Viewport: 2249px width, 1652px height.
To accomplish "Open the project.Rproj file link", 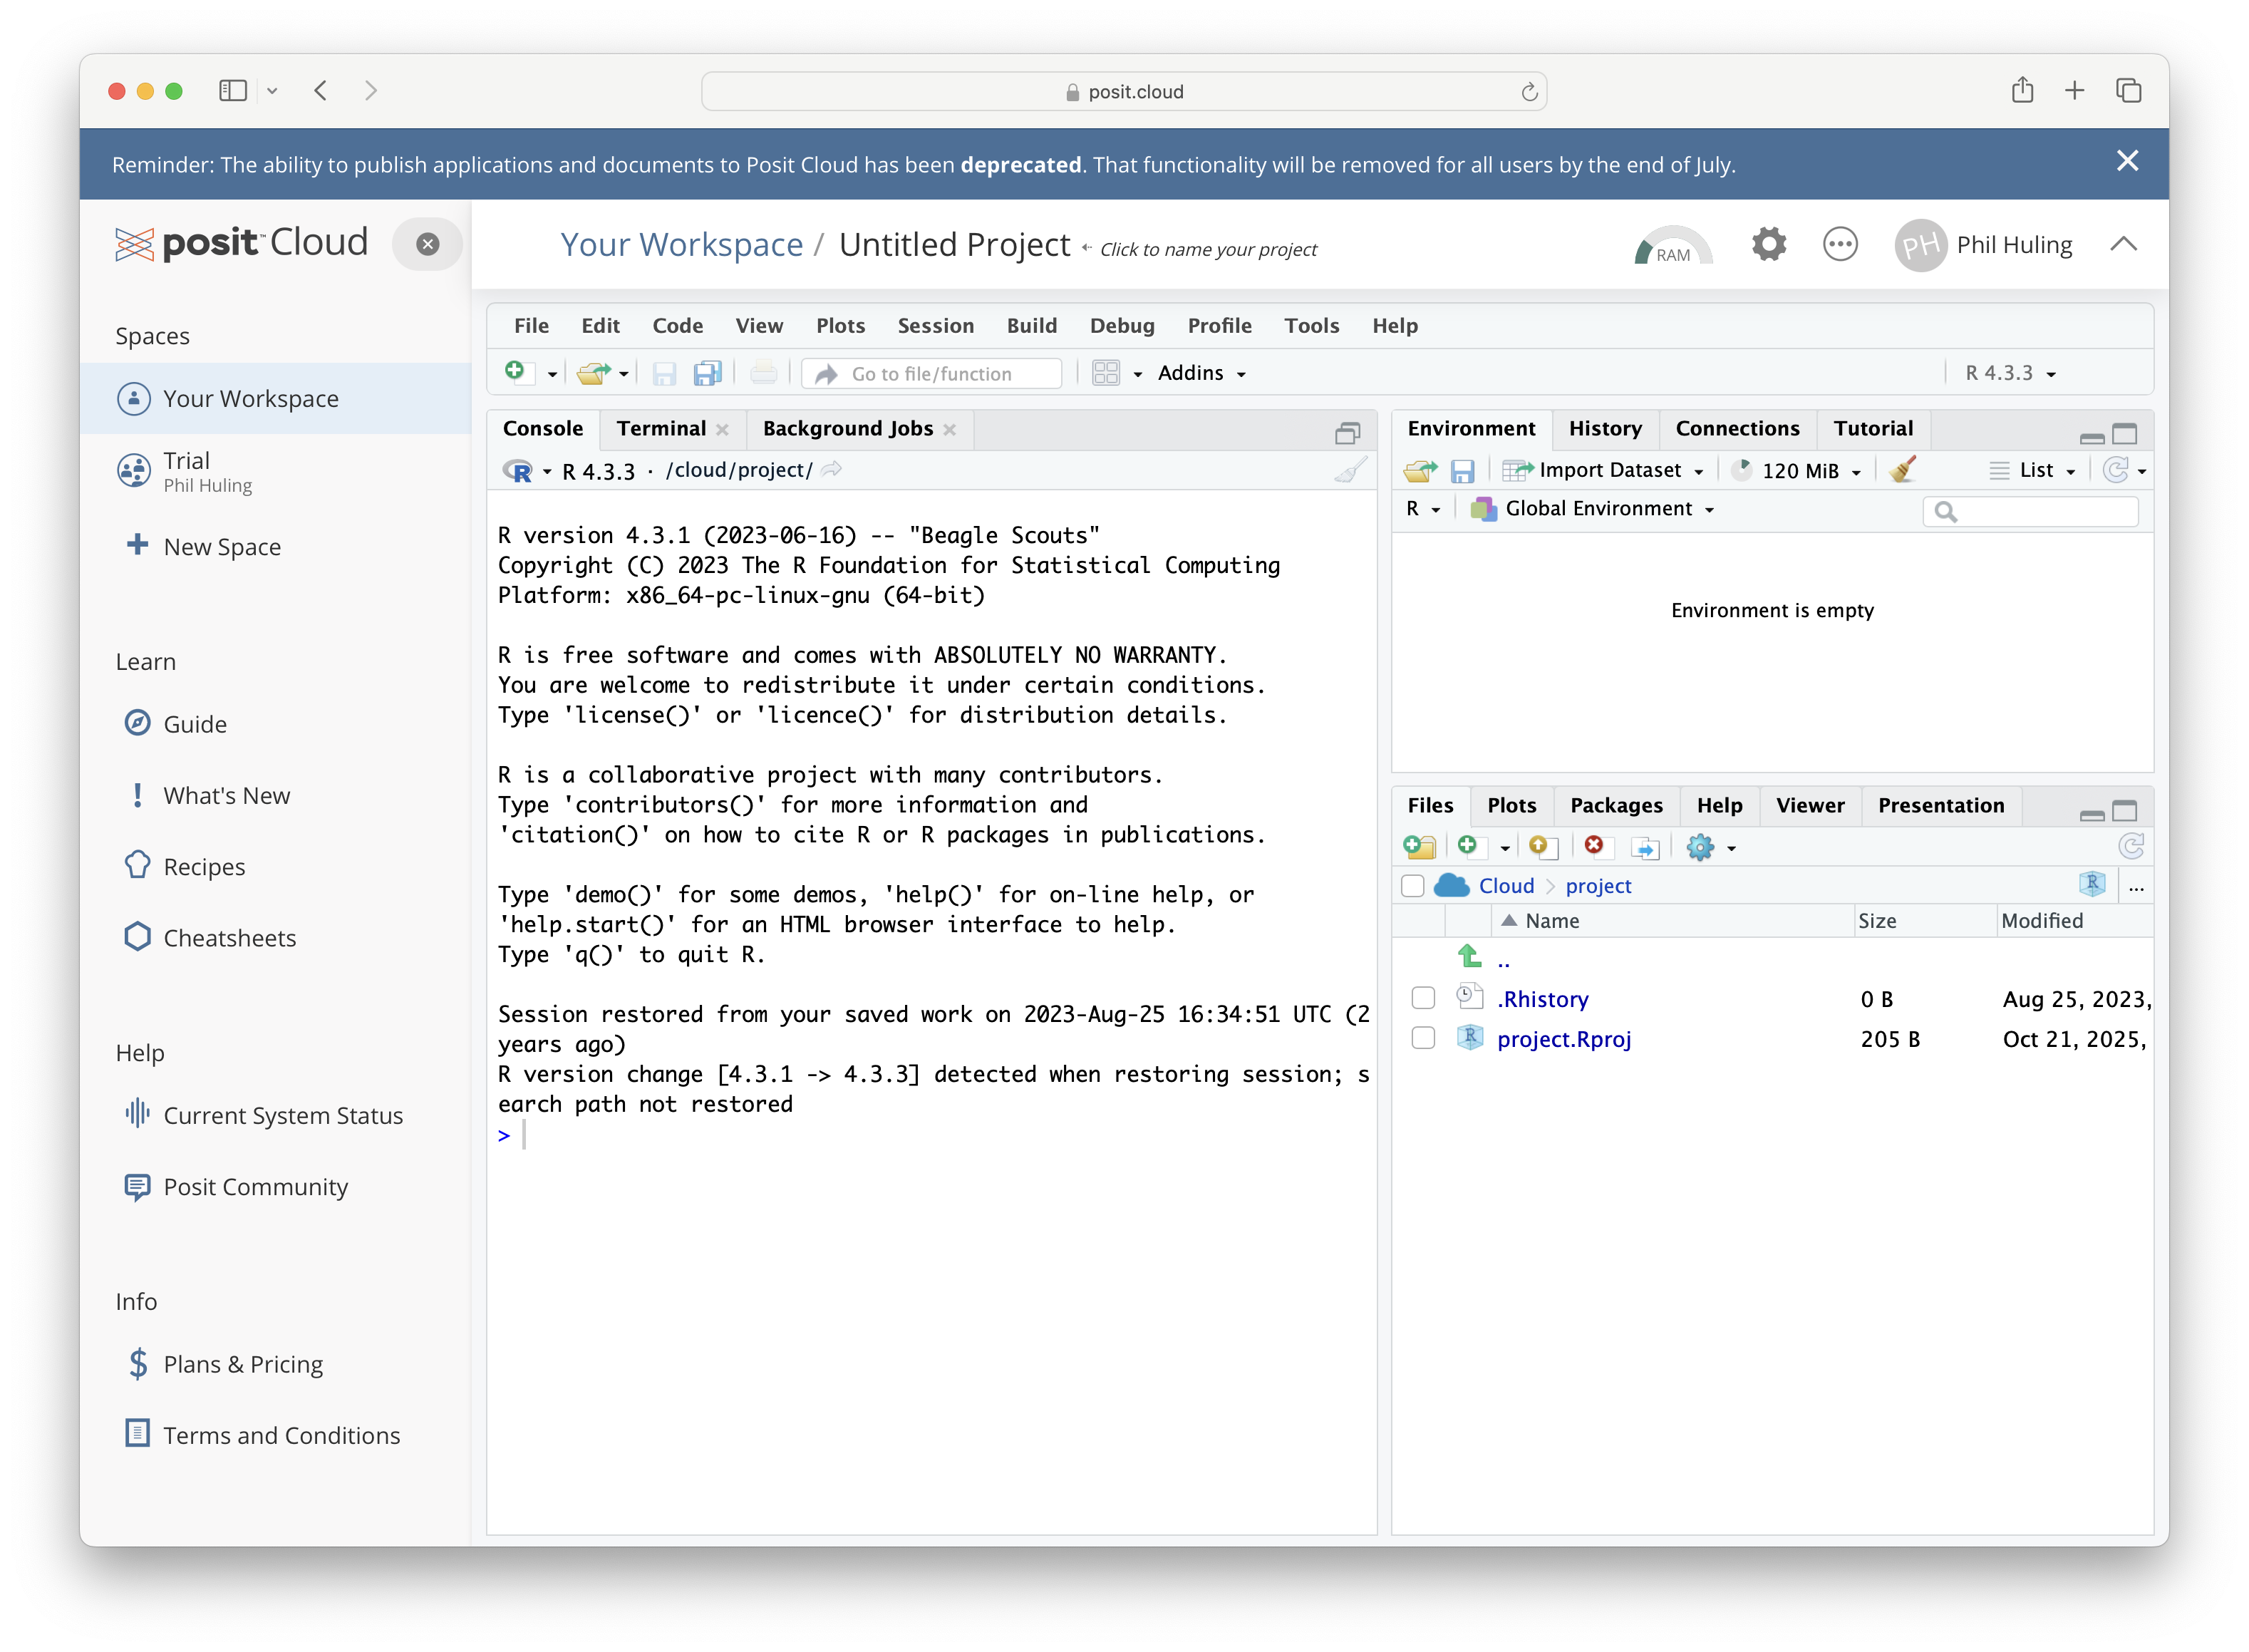I will tap(1563, 1039).
